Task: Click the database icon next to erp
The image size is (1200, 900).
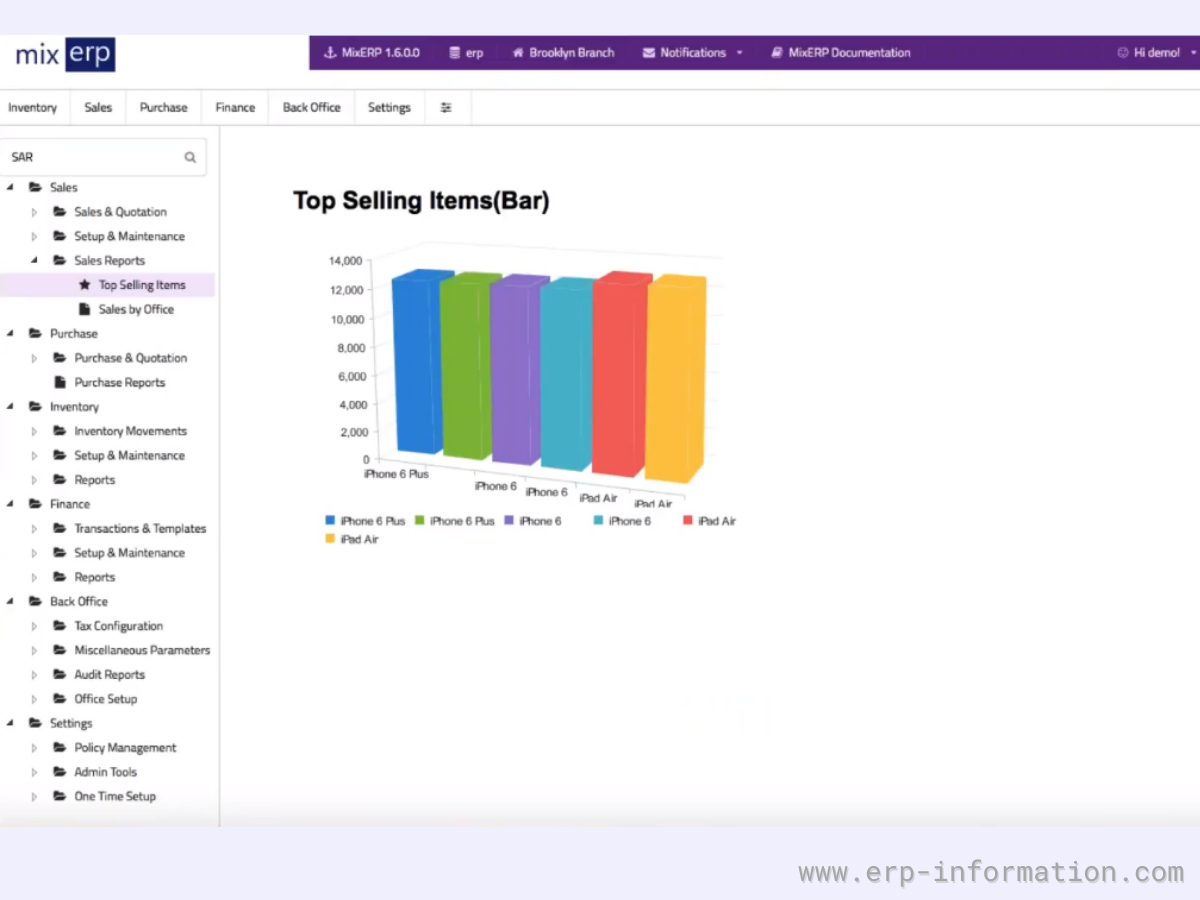Action: click(455, 53)
